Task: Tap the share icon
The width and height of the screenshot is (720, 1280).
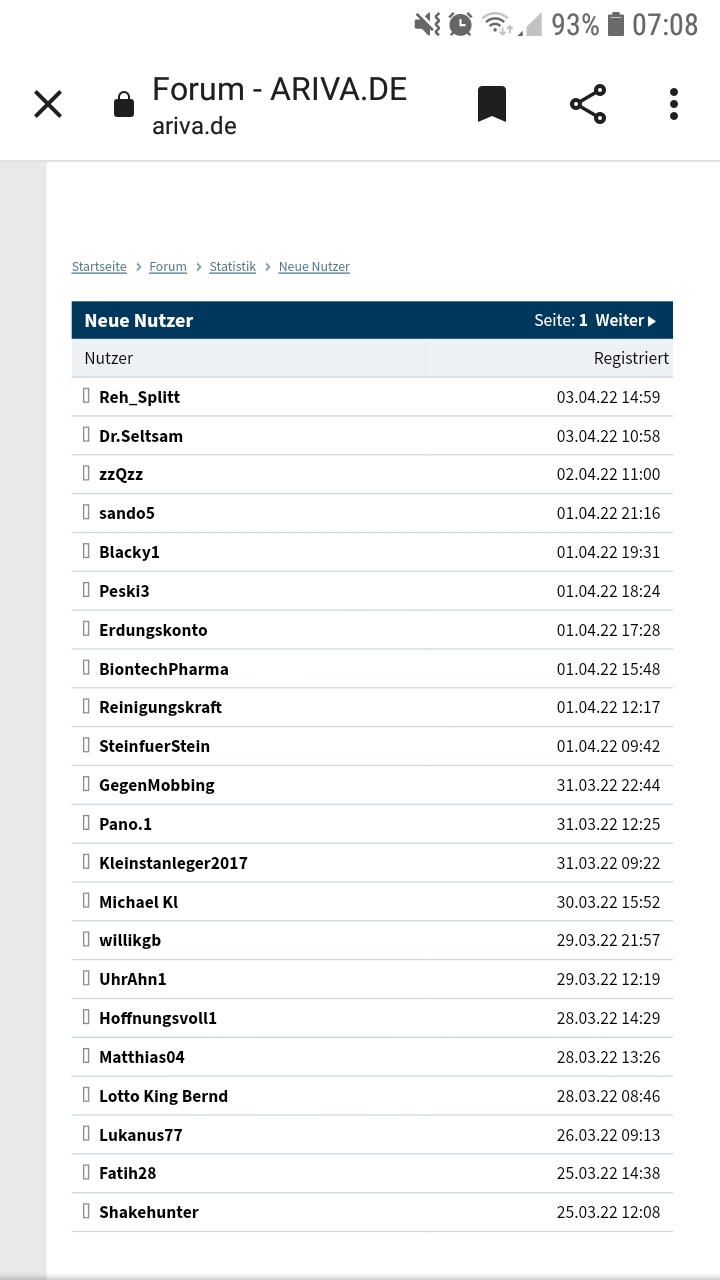Action: coord(588,104)
